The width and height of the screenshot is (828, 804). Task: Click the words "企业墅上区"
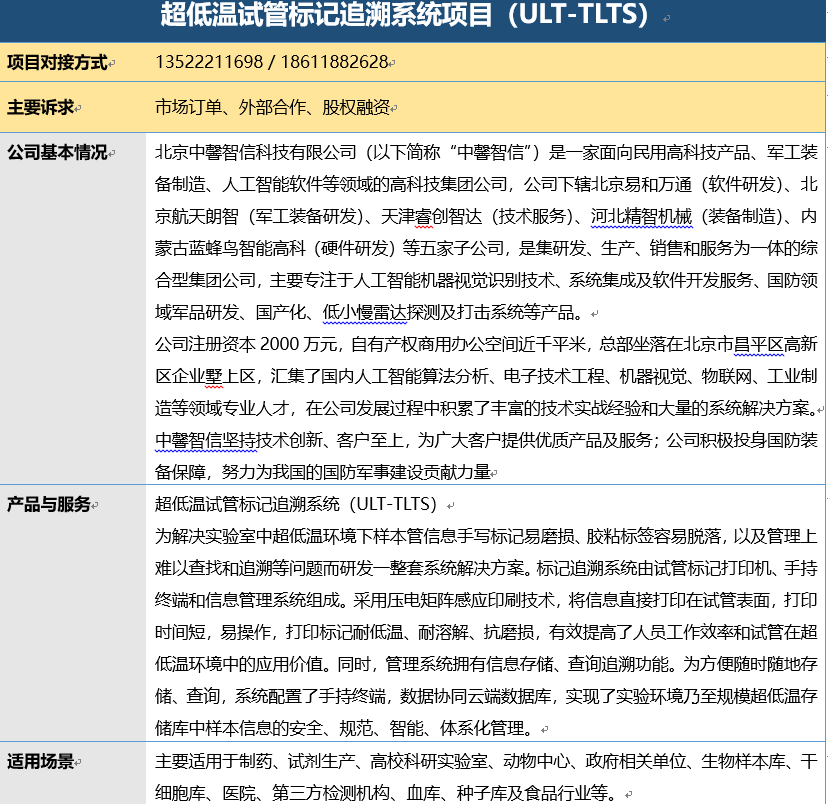point(214,376)
